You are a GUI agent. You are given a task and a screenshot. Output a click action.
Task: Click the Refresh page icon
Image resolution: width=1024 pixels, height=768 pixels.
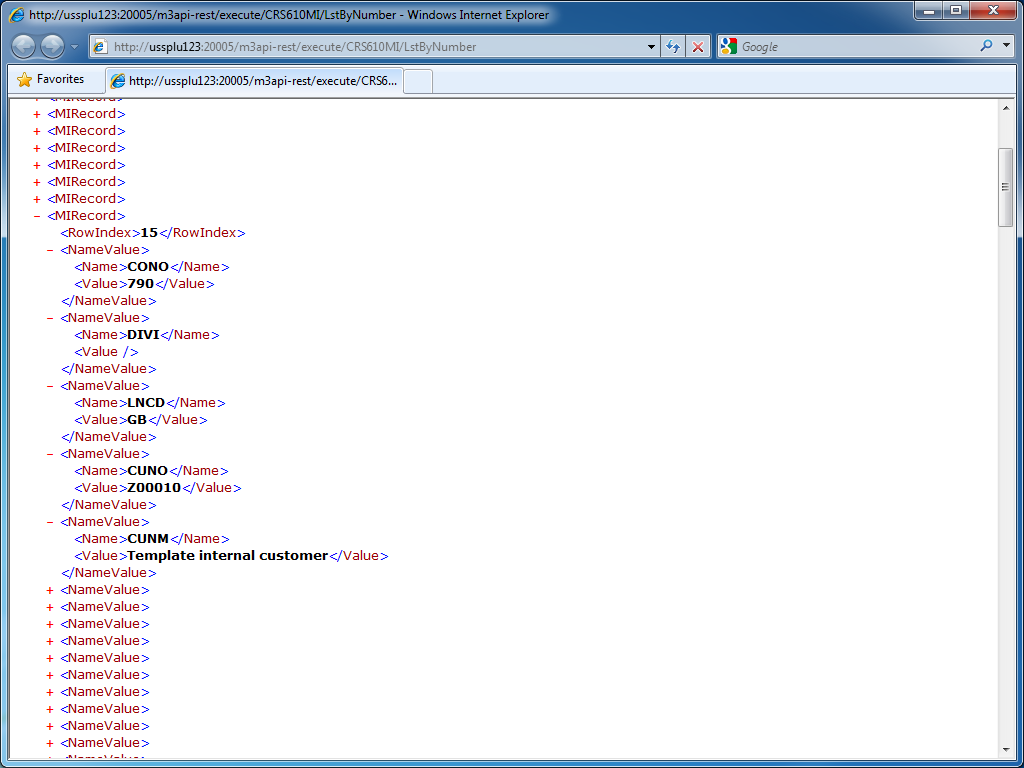pos(673,47)
